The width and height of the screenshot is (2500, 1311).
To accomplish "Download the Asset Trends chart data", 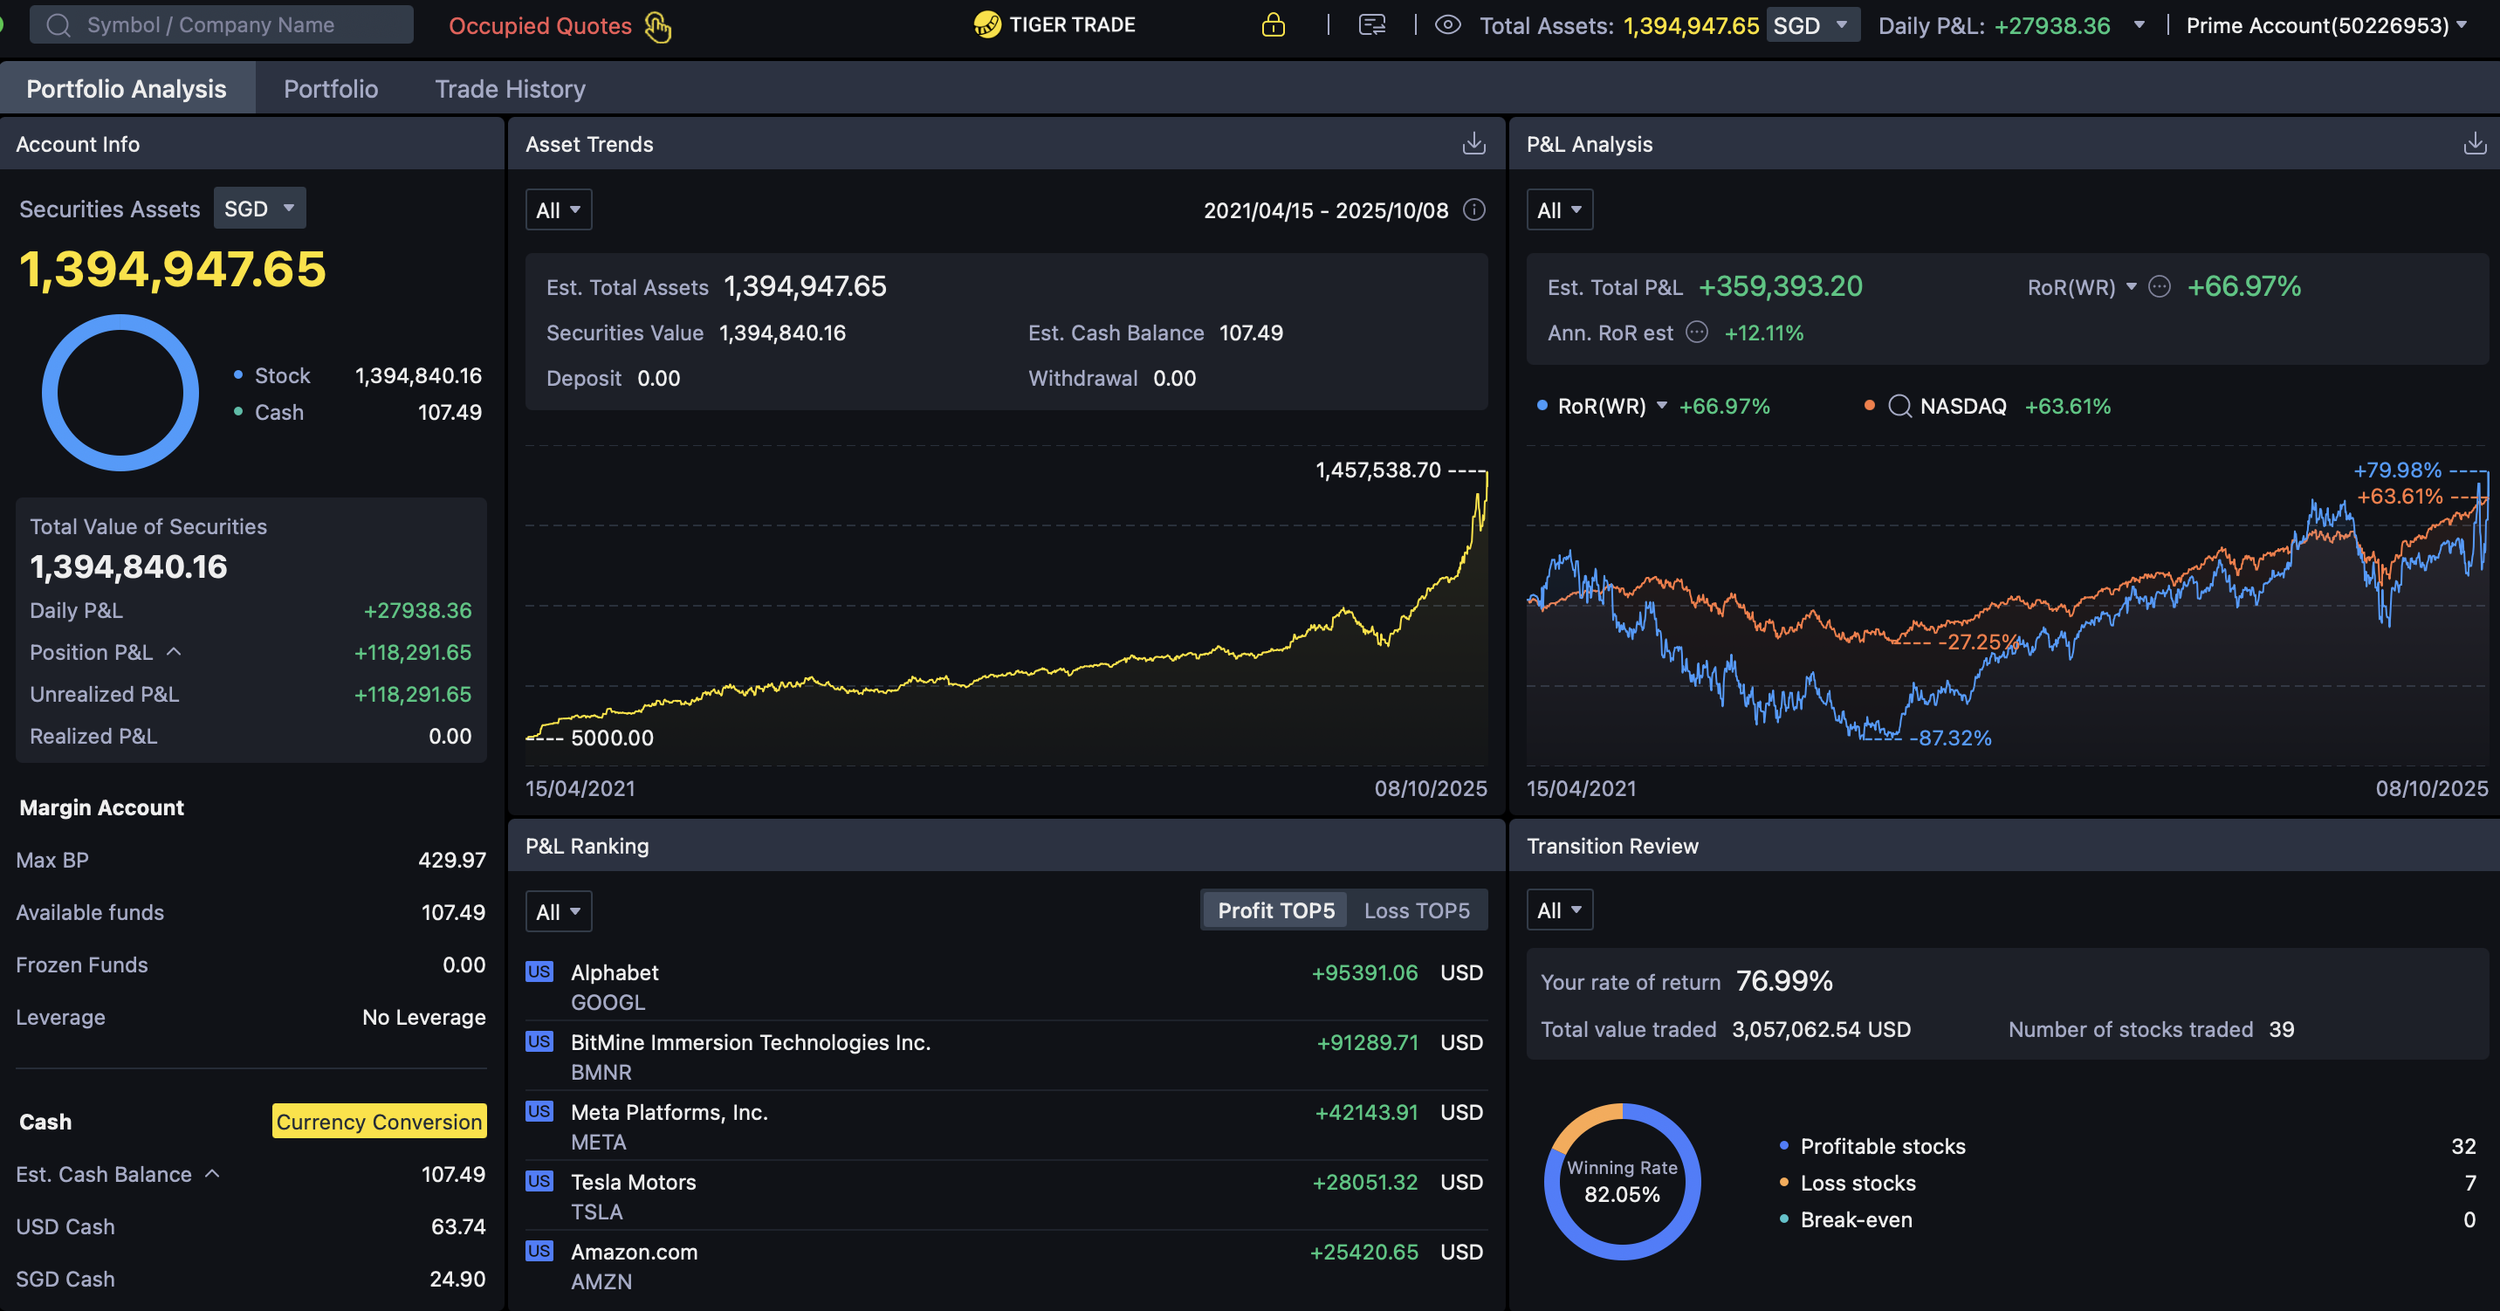I will point(1473,143).
